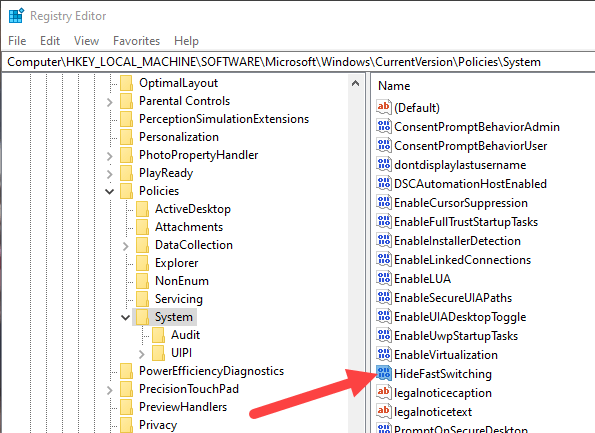The image size is (595, 433).
Task: Expand the PrecisionTouchPad key
Action: [x=110, y=390]
